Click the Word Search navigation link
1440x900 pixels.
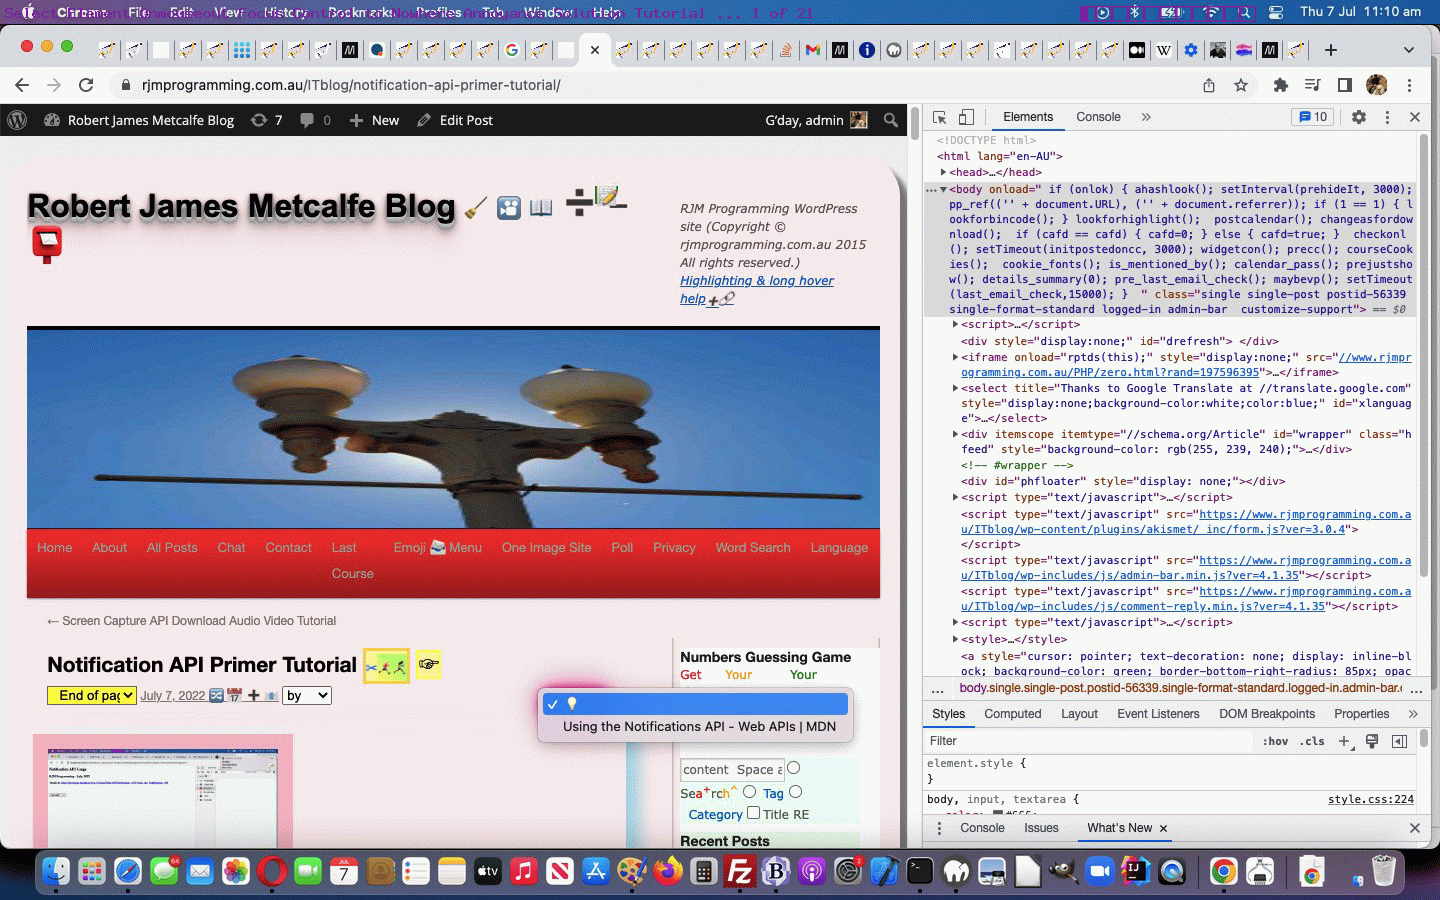[x=753, y=547]
